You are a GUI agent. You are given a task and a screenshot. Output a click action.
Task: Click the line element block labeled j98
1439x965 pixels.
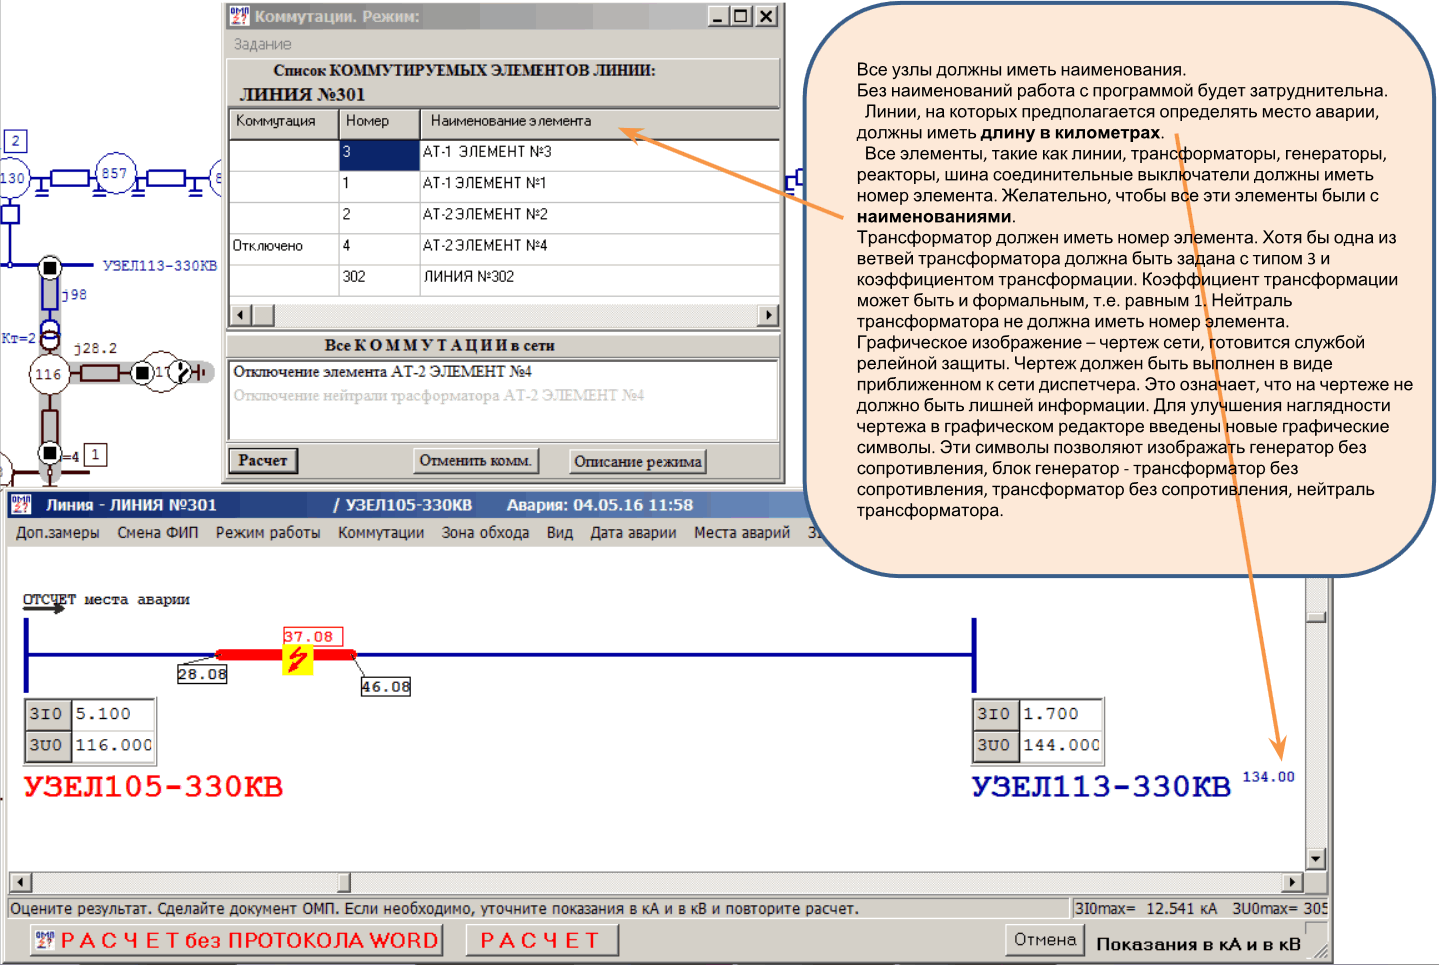pos(50,295)
